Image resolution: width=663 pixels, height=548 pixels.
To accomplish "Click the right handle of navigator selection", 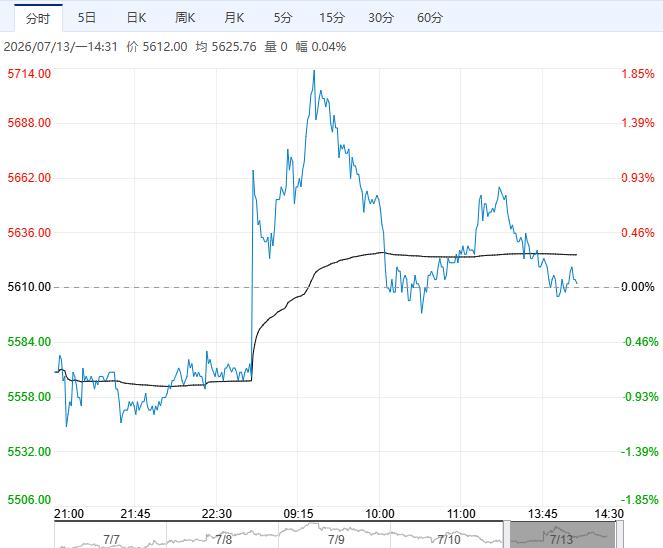I will (619, 535).
